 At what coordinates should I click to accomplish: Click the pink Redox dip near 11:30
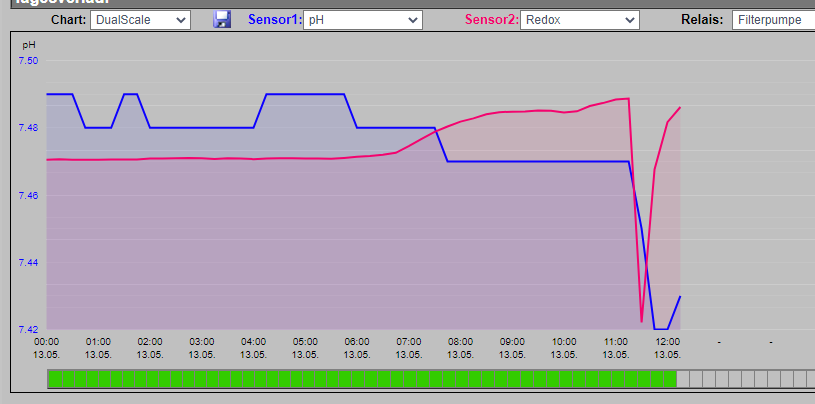click(642, 321)
